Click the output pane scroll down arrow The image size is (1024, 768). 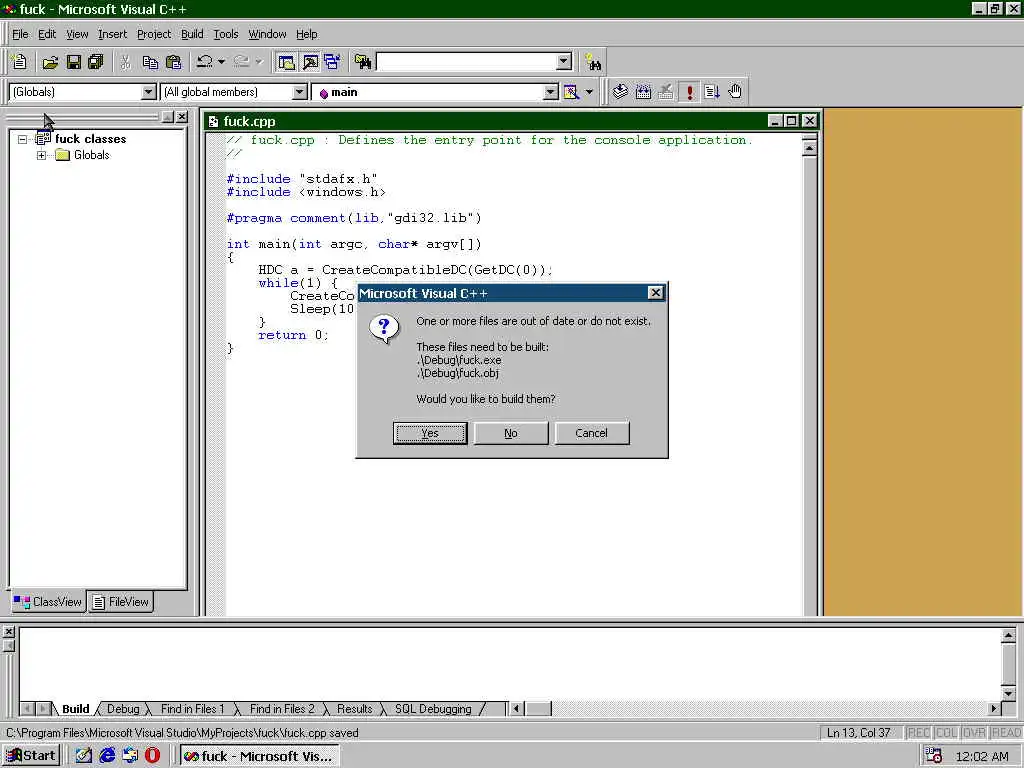(x=1008, y=694)
